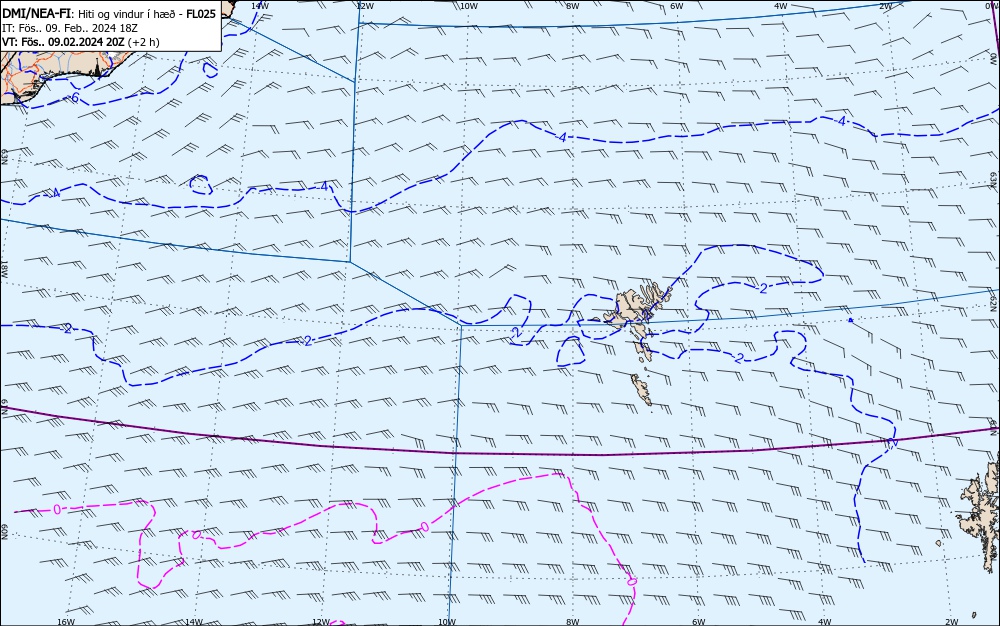Click the southernmost Faroe island, Suðuroy
Screen dimensions: 1000x626
[642, 389]
